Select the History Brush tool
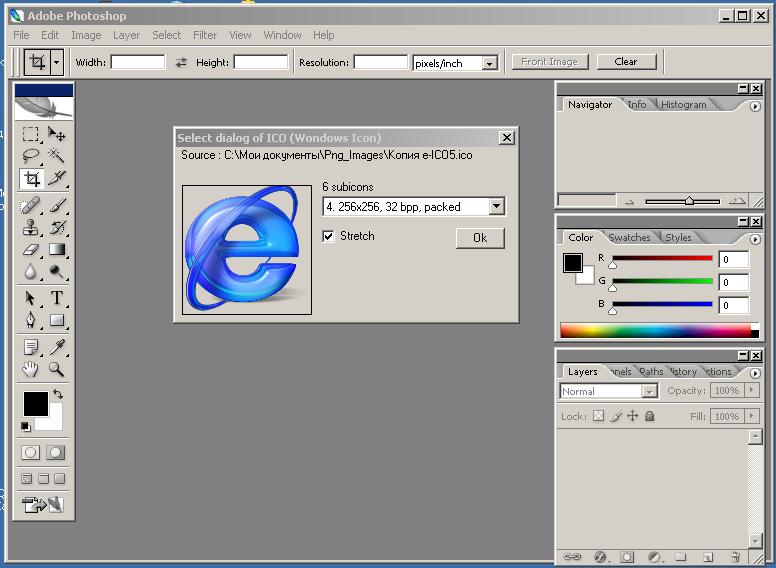Image resolution: width=776 pixels, height=568 pixels. (56, 227)
